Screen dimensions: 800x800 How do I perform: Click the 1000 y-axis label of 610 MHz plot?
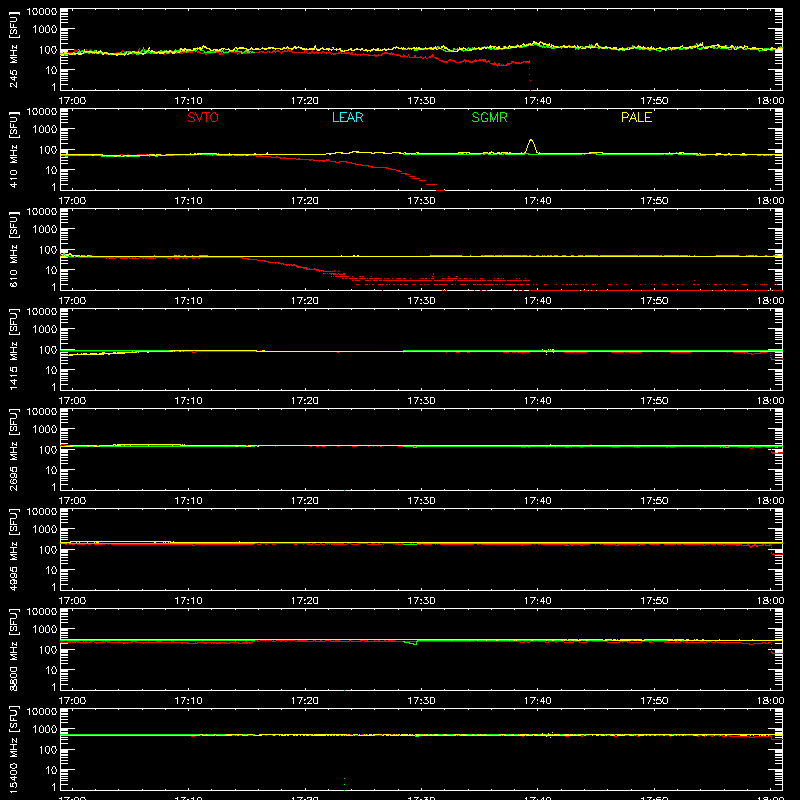[44, 230]
